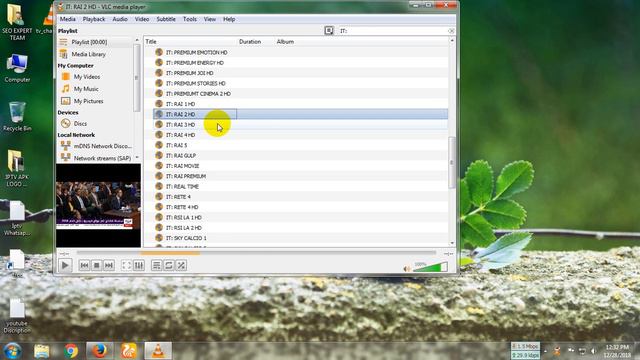Image resolution: width=640 pixels, height=360 pixels.
Task: Stop playback with the stop button
Action: (97, 265)
